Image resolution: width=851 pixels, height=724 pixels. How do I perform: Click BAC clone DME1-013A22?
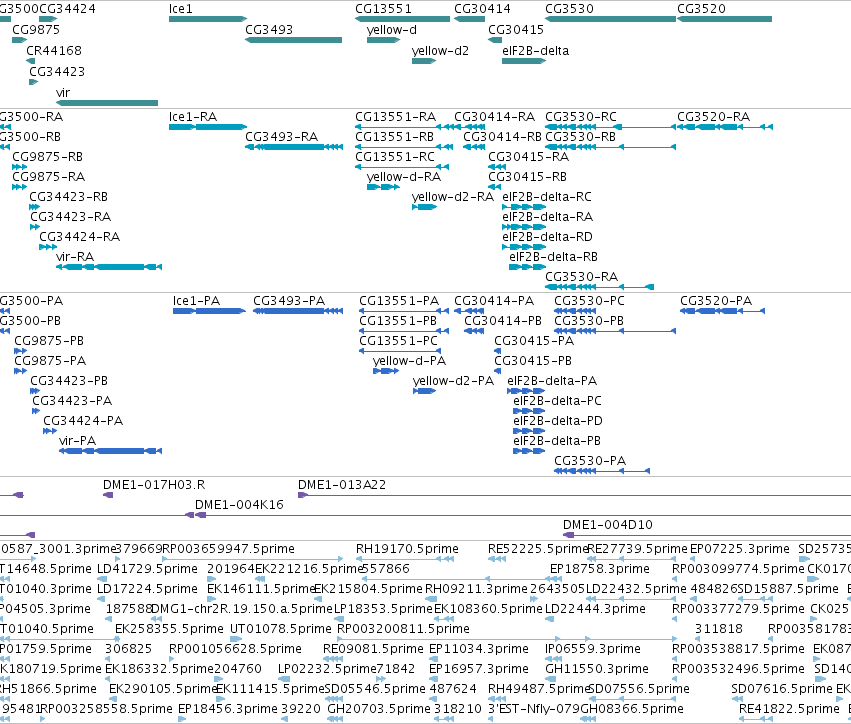pyautogui.click(x=342, y=485)
